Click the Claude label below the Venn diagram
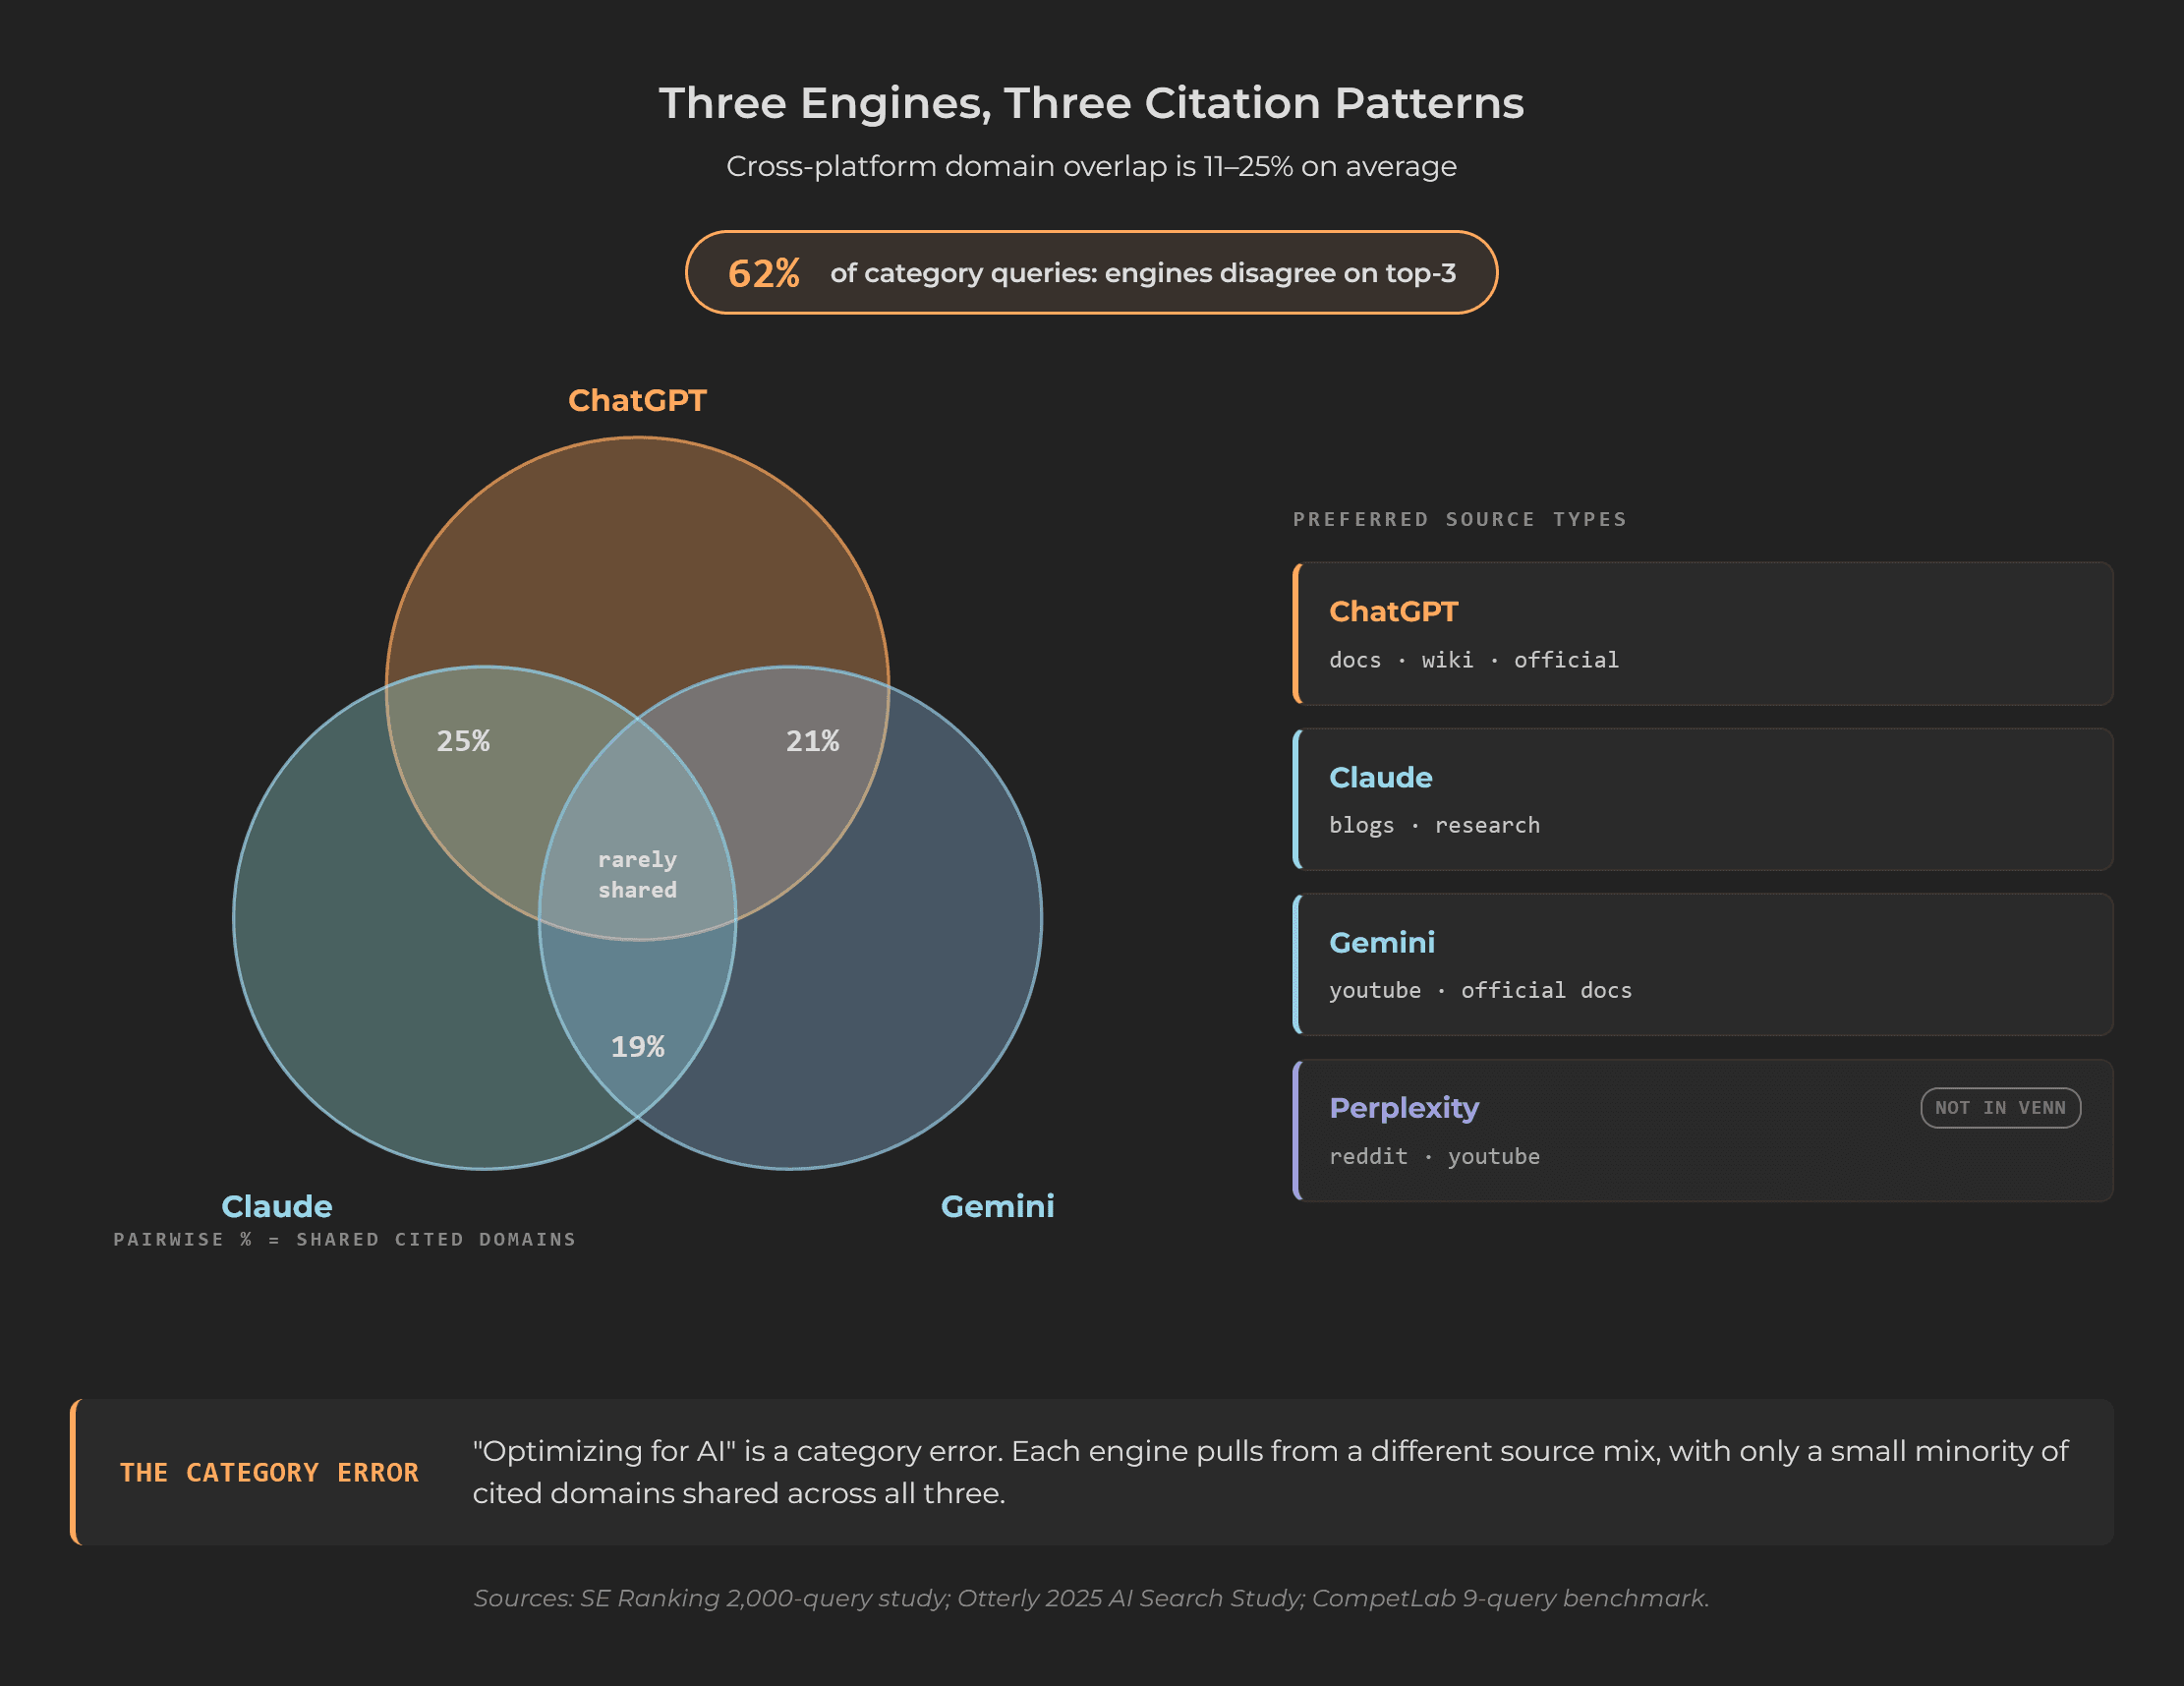This screenshot has height=1686, width=2184. click(x=276, y=1206)
